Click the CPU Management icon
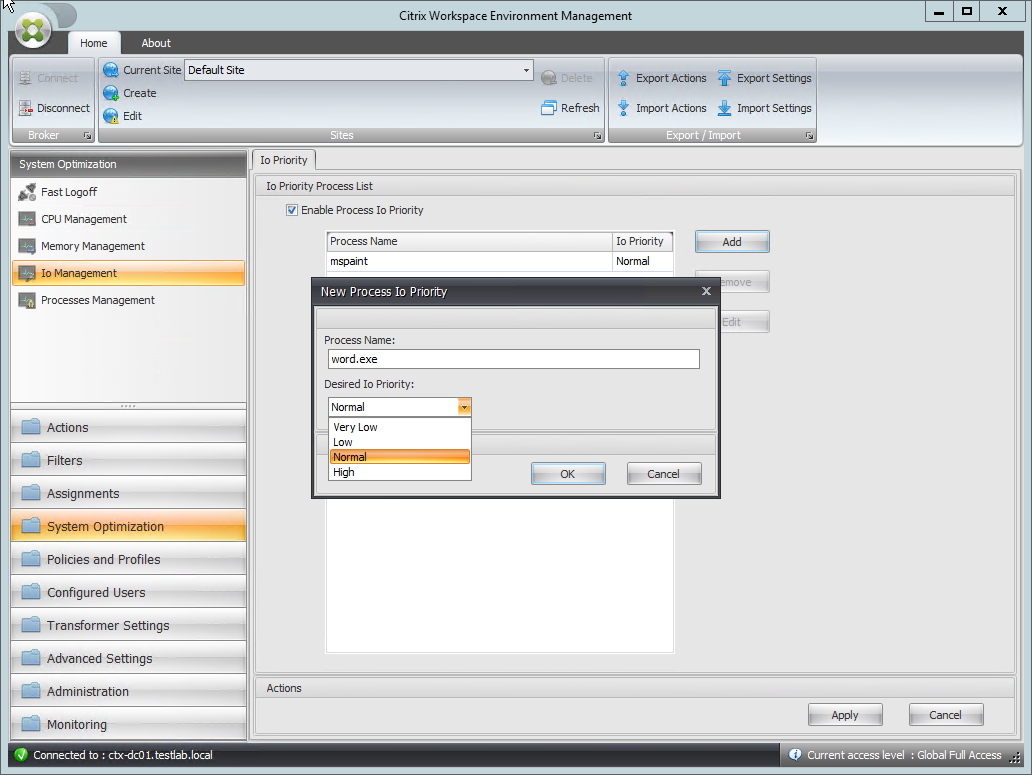The image size is (1032, 775). coord(27,219)
